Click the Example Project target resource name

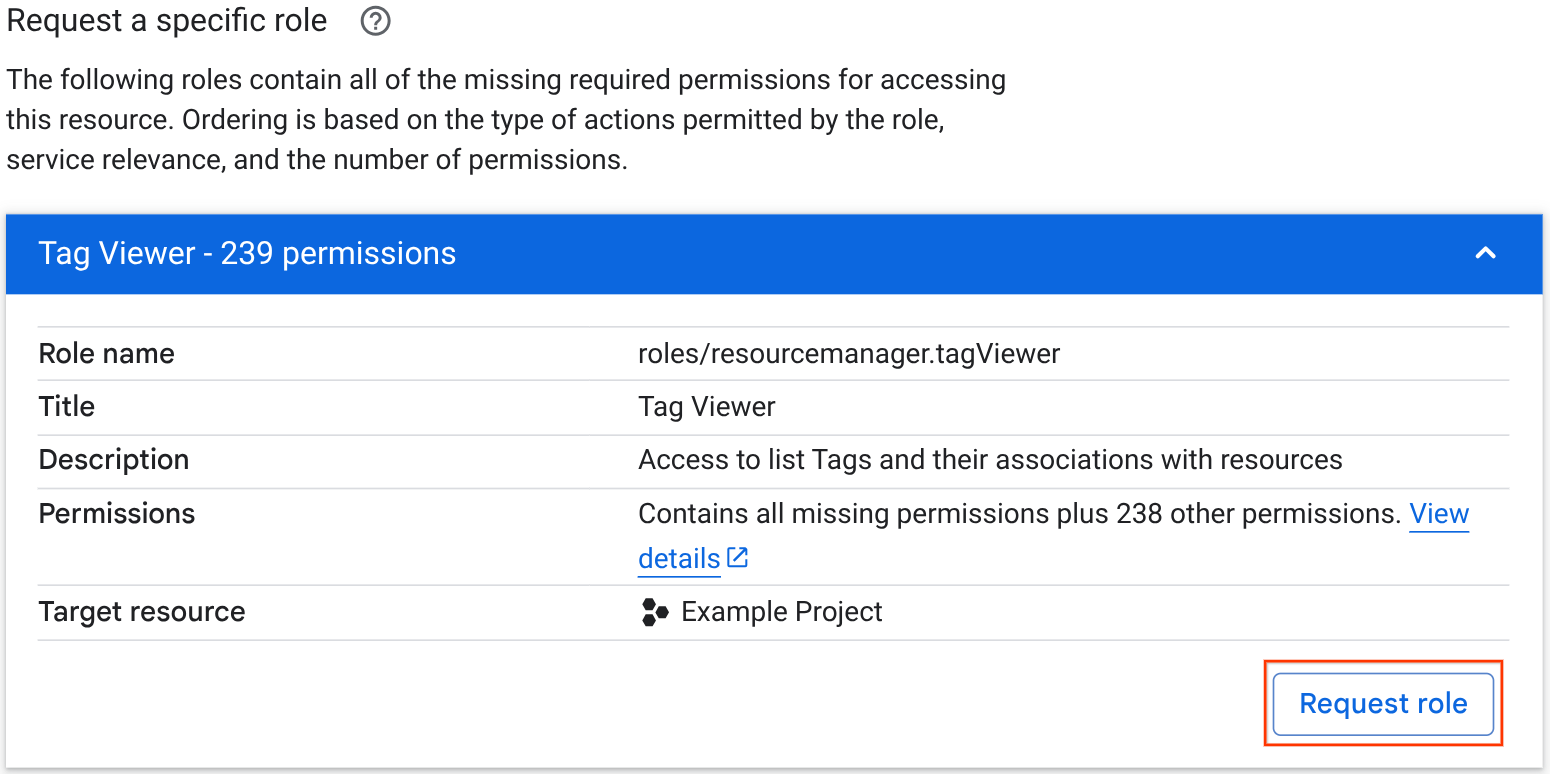click(x=781, y=612)
